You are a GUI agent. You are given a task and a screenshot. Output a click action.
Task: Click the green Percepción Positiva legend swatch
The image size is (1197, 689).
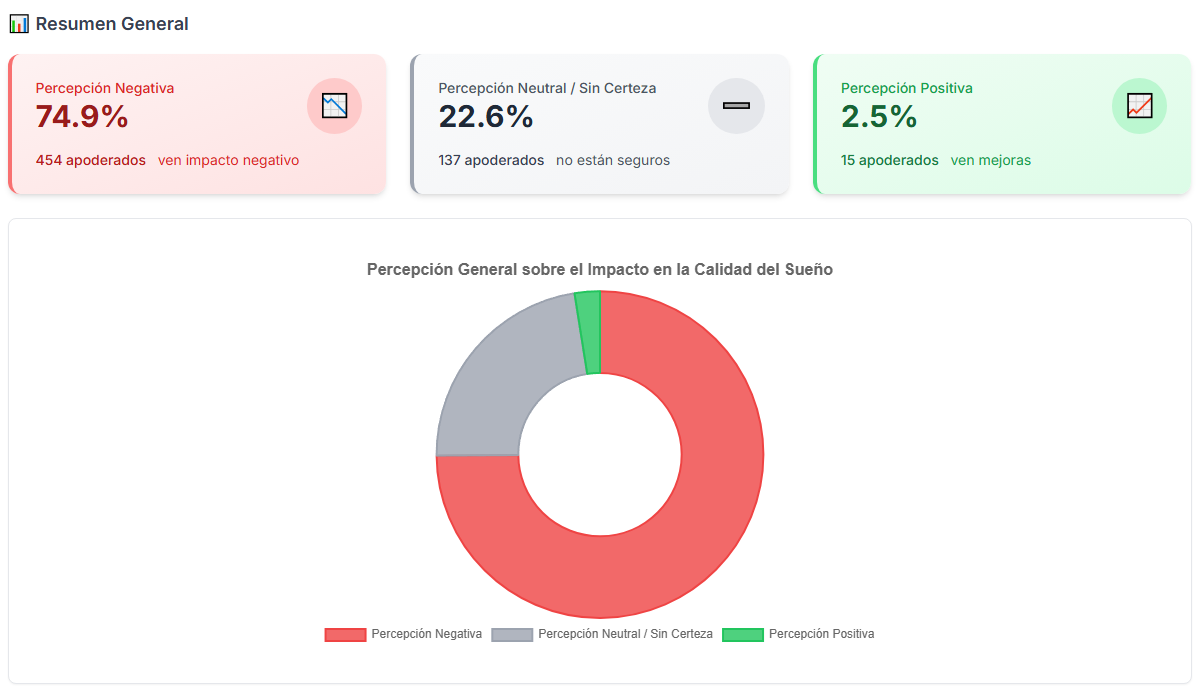pyautogui.click(x=743, y=635)
